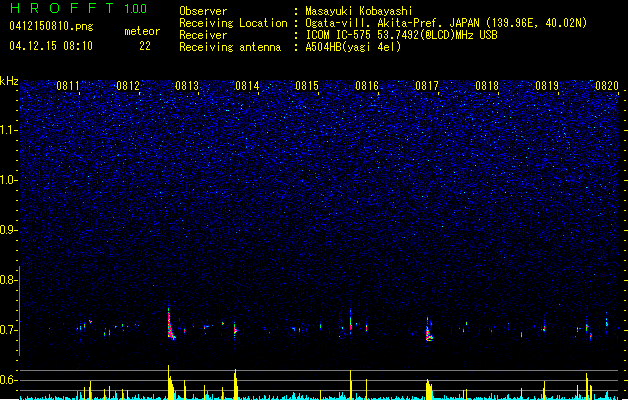
Task: Click the vertical gray frequency range bar
Action: pyautogui.click(x=19, y=310)
